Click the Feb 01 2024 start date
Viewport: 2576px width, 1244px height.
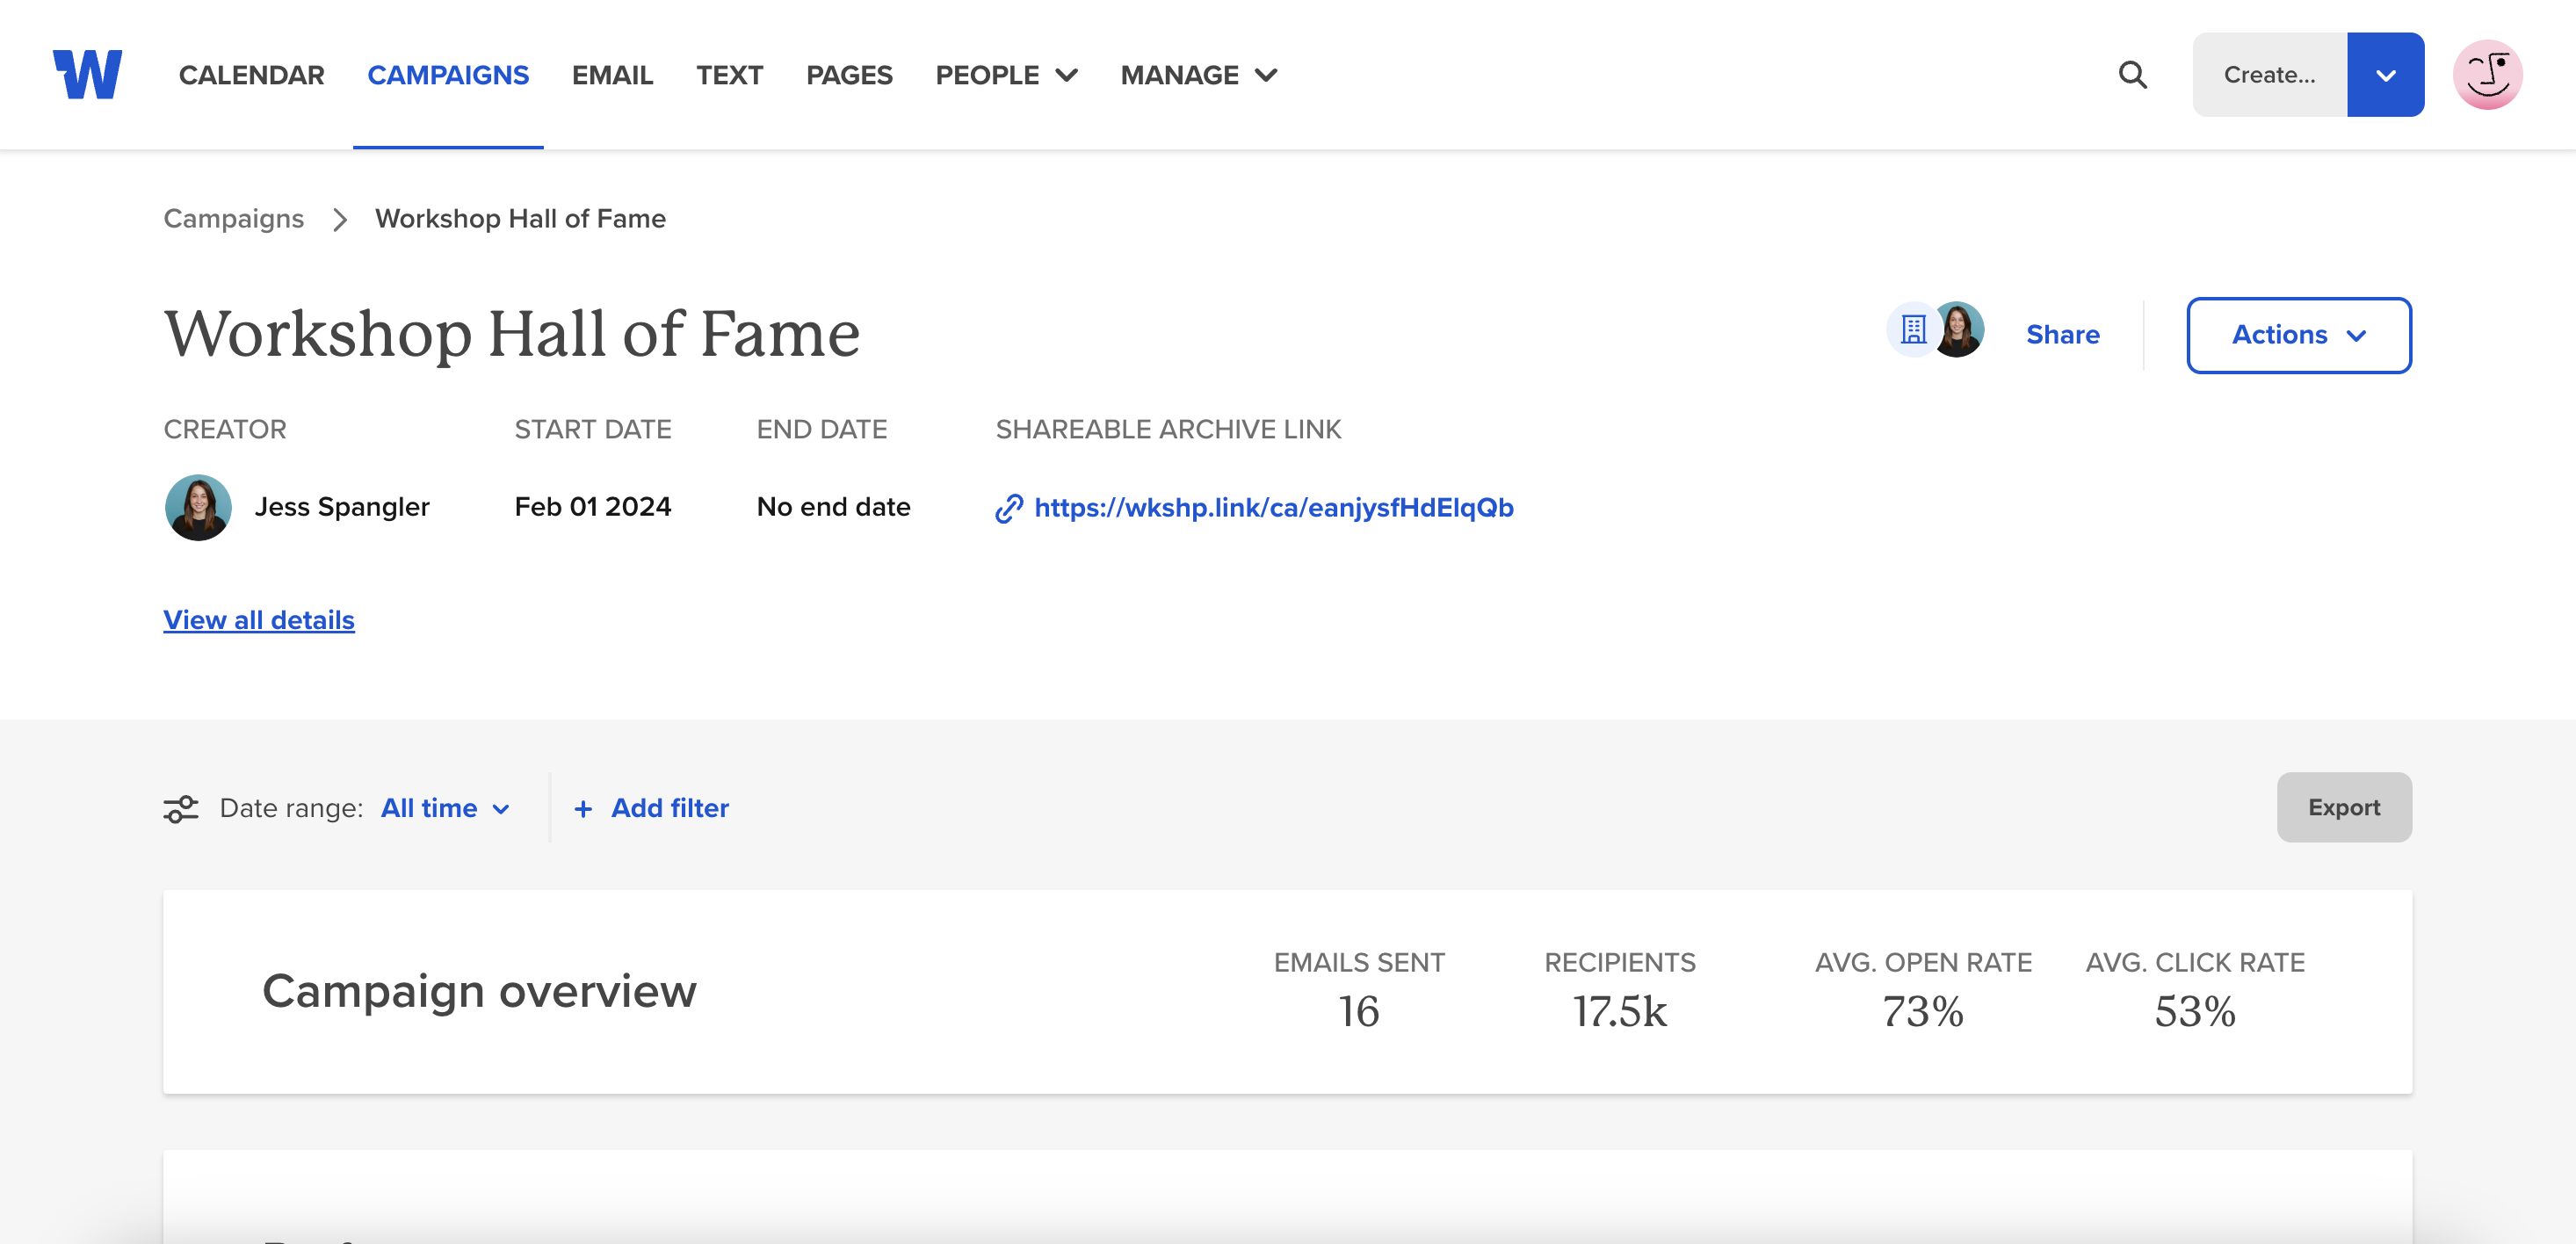tap(593, 507)
